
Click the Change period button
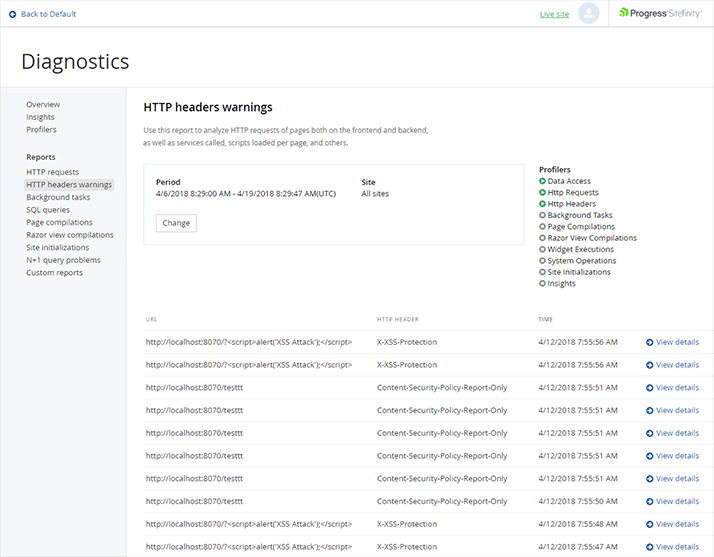coord(176,223)
